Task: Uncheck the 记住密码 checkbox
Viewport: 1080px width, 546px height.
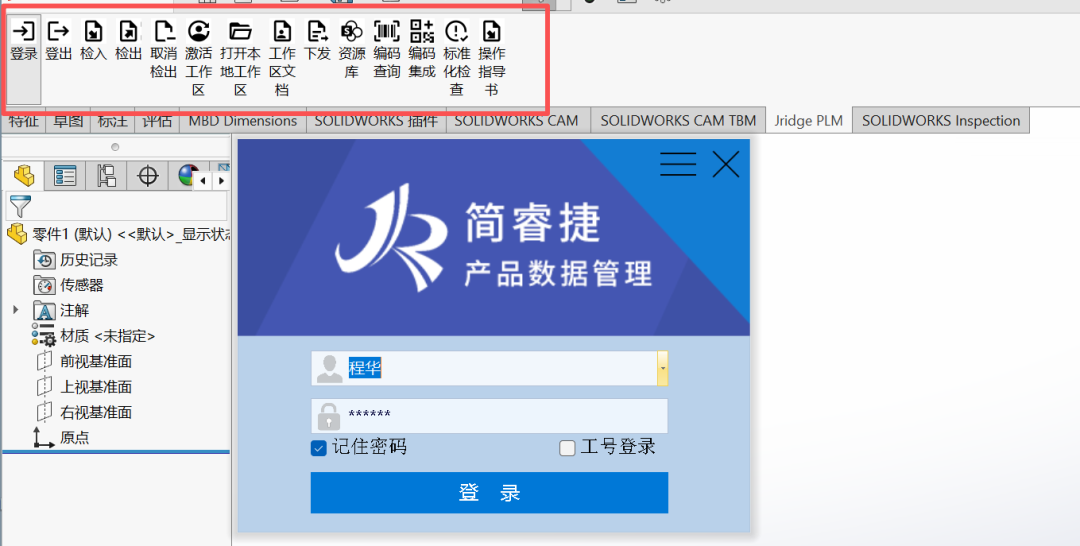Action: 318,448
